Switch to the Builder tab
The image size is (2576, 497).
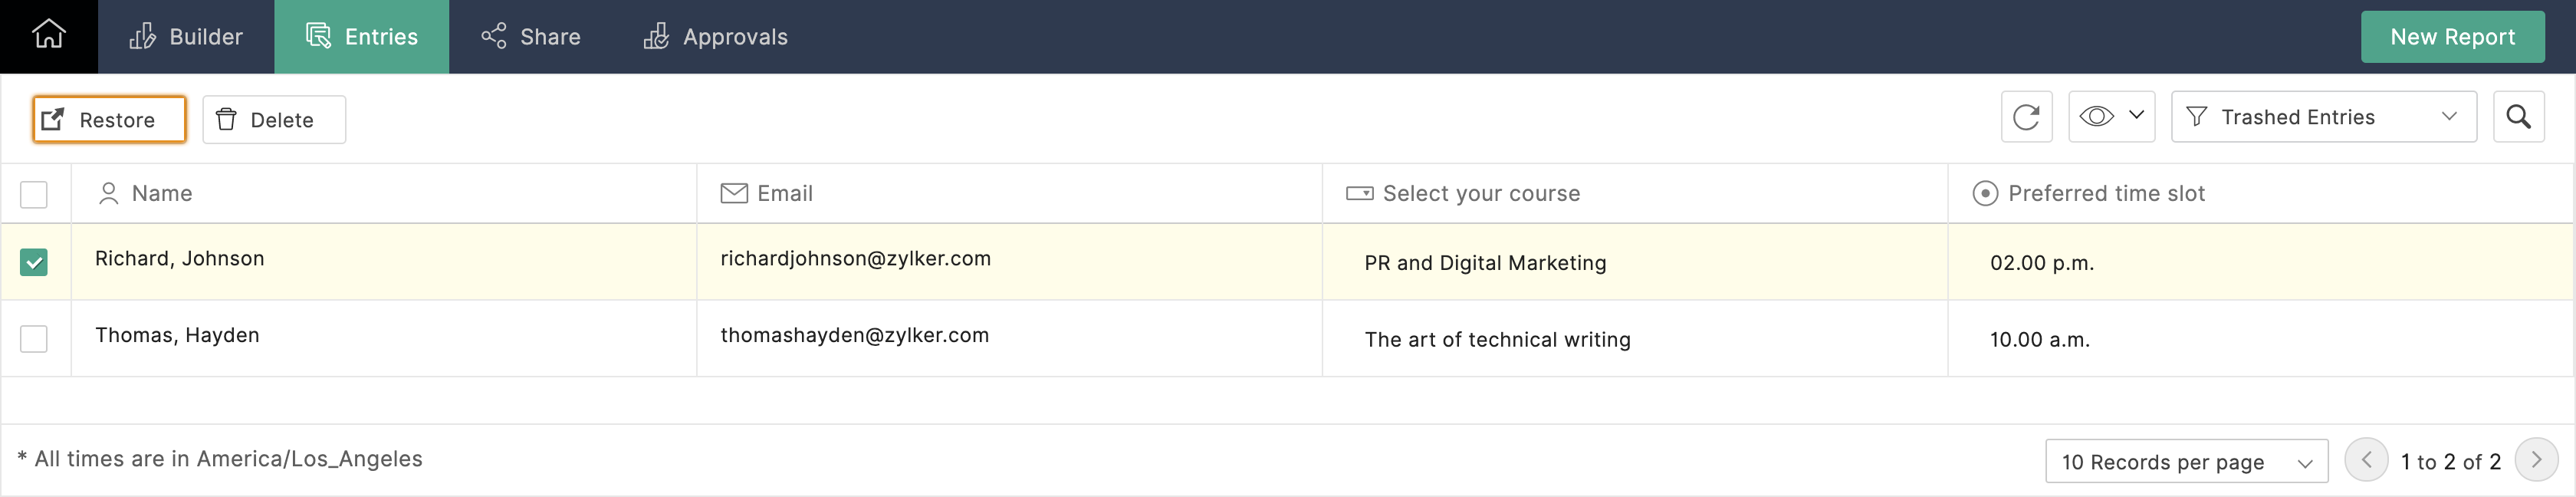(x=186, y=37)
